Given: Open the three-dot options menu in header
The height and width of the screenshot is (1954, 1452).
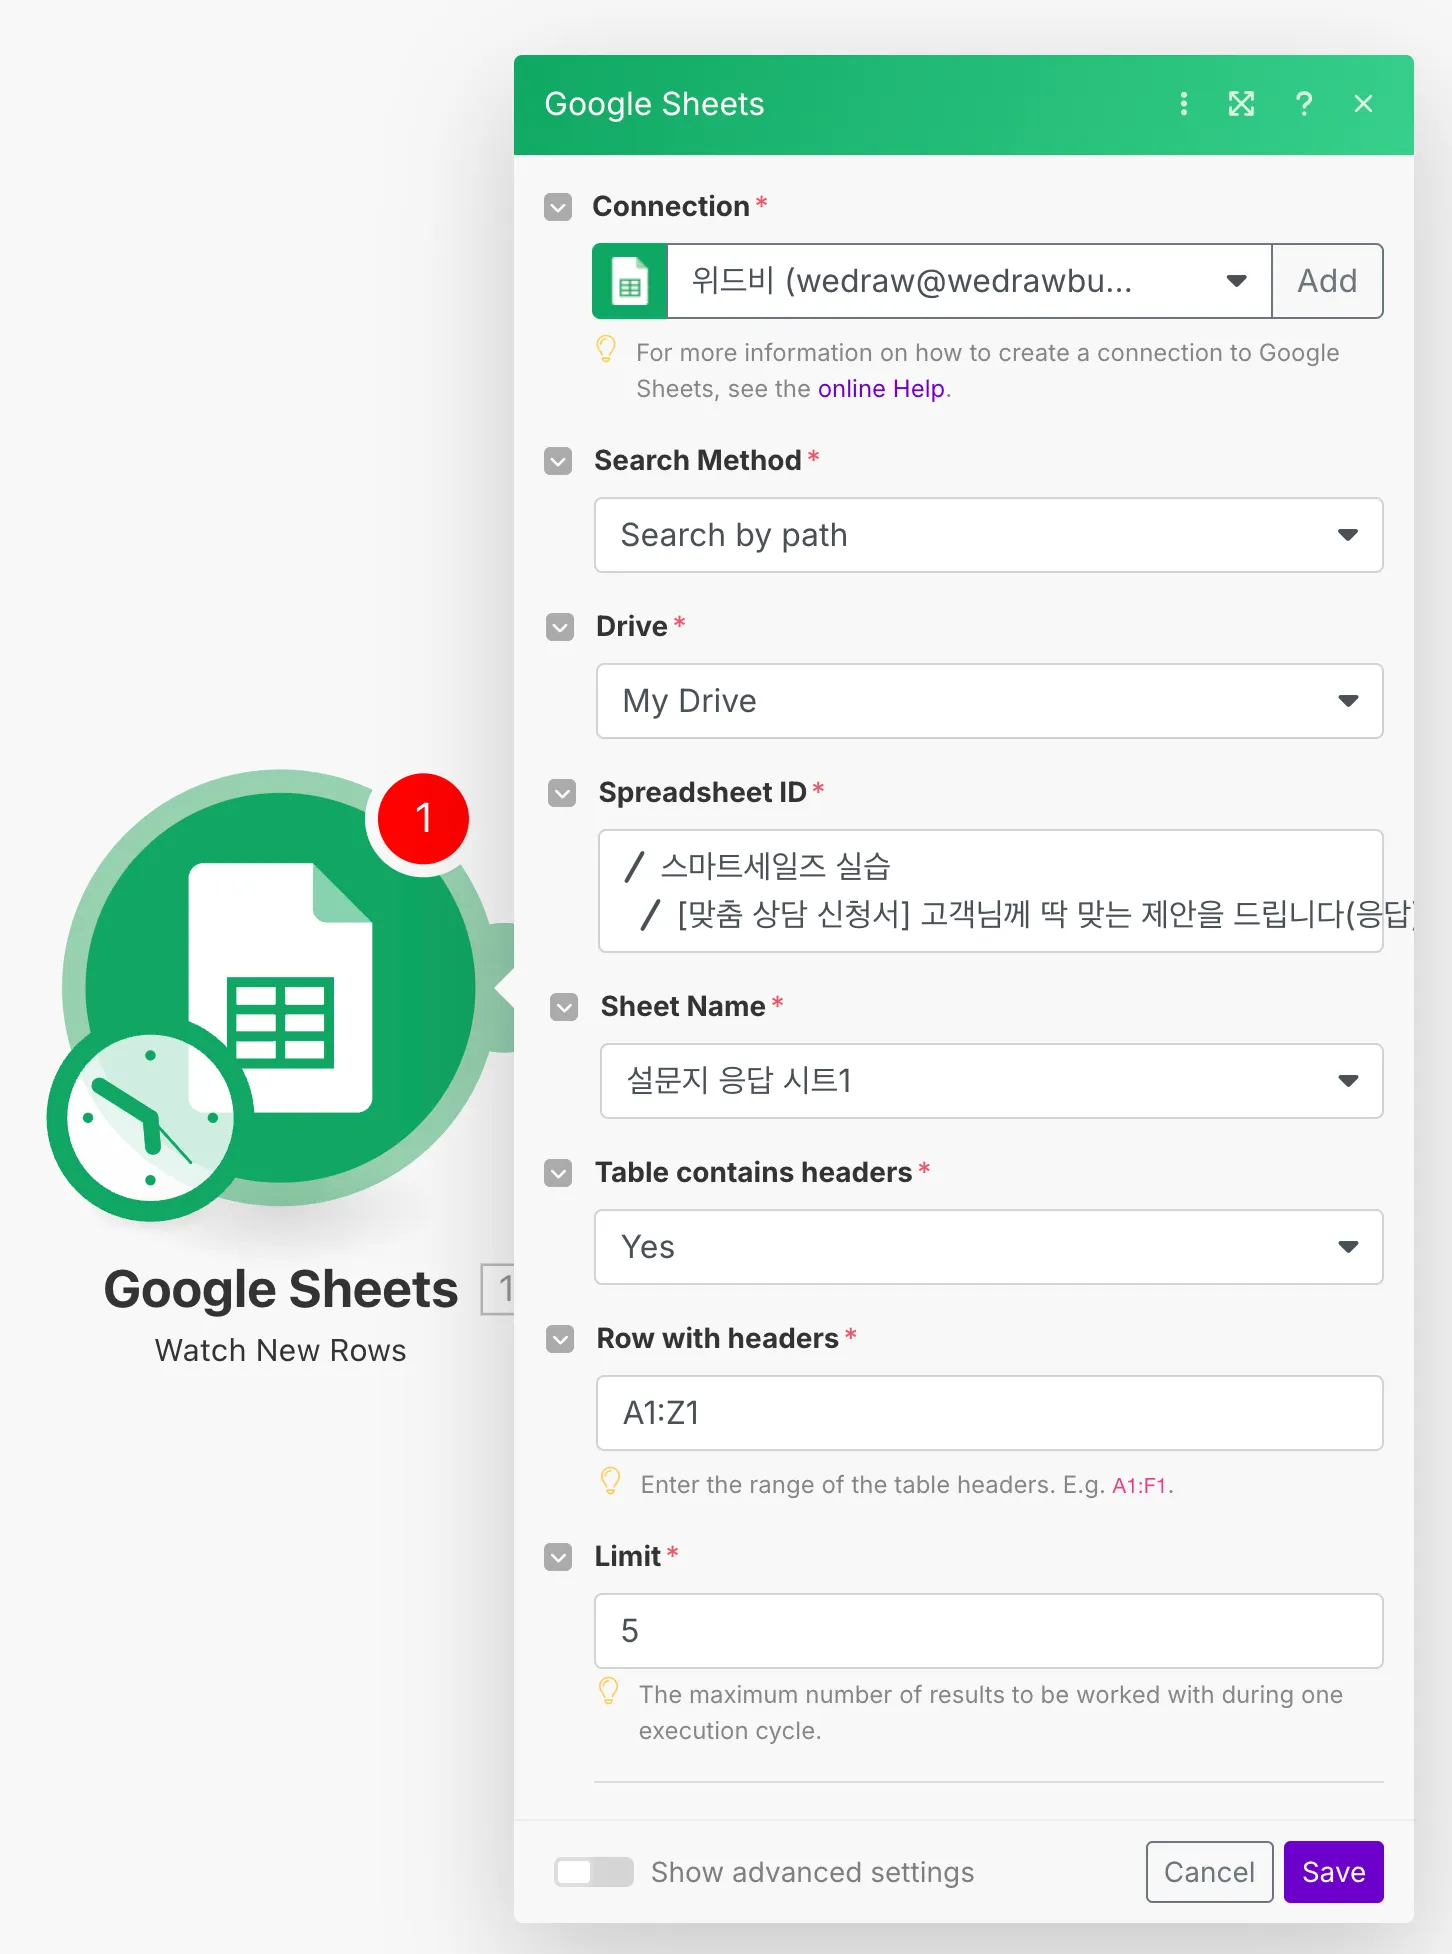Looking at the screenshot, I should click(1184, 104).
